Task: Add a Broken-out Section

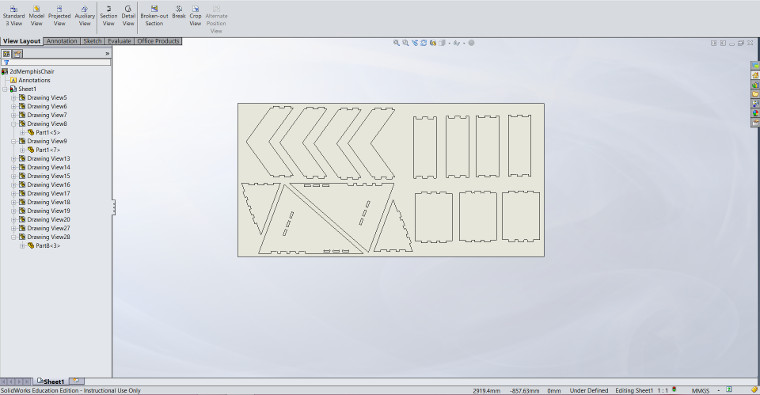Action: click(x=154, y=16)
